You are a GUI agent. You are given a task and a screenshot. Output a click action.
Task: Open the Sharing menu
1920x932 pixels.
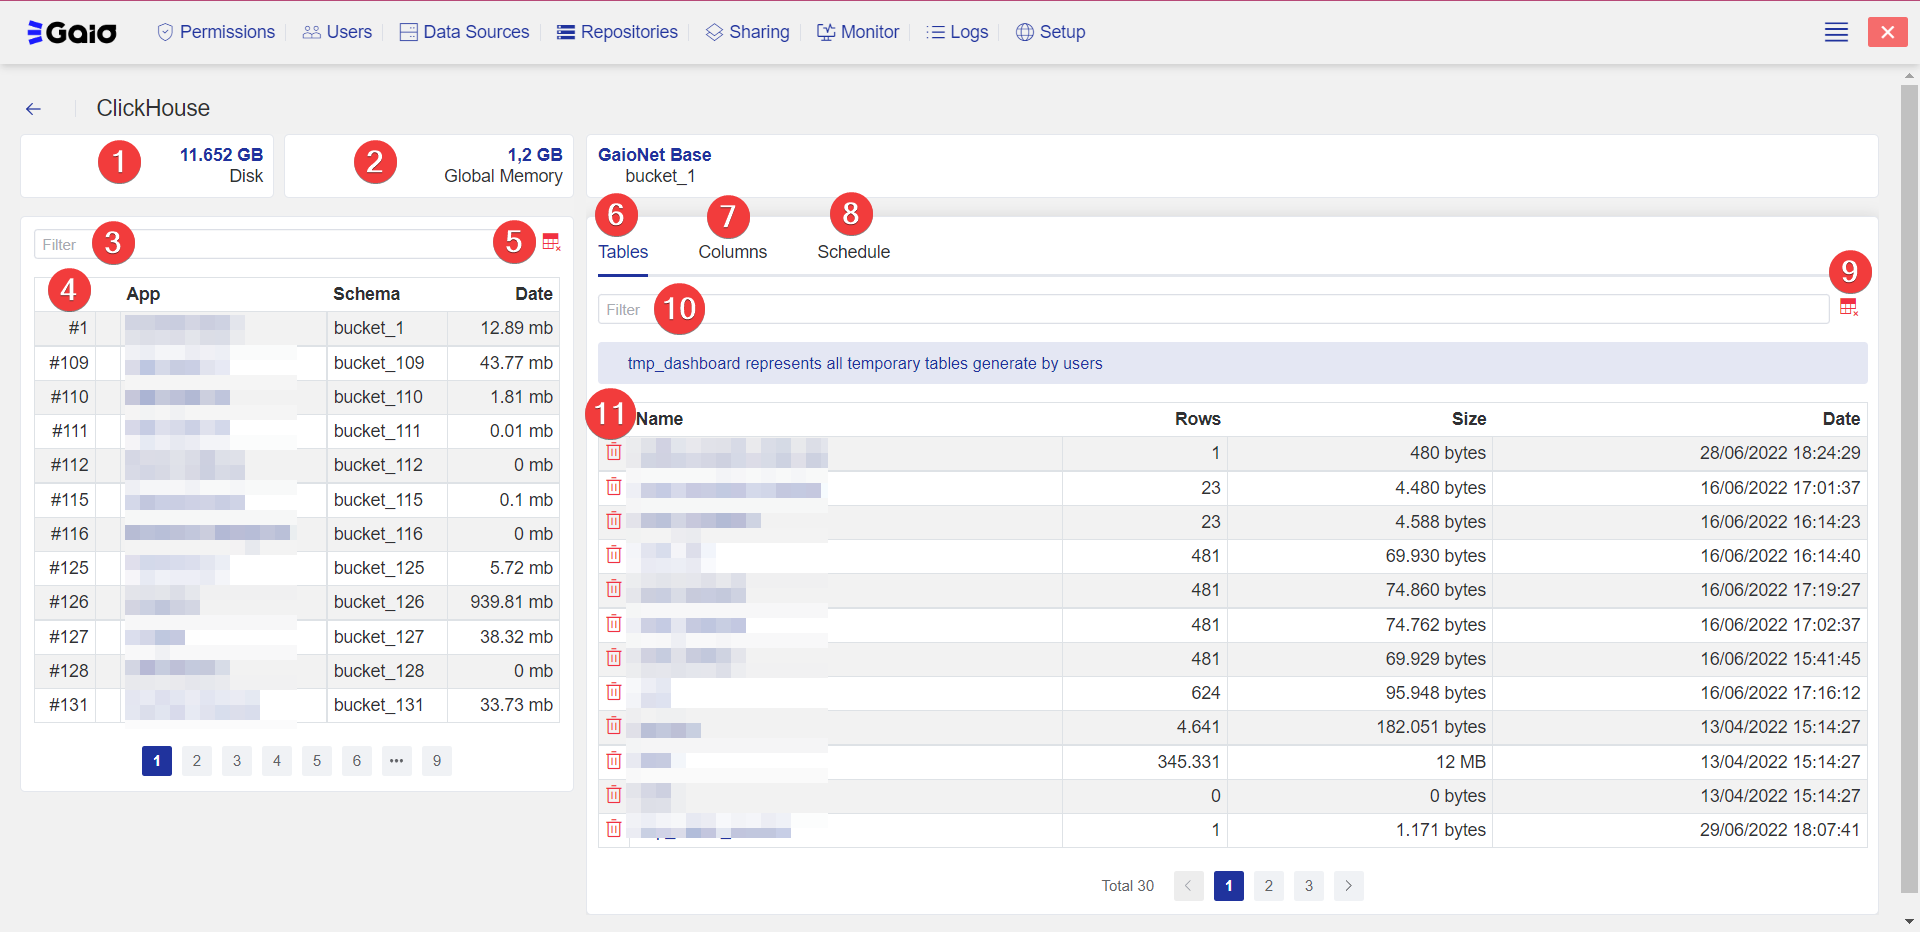747,32
